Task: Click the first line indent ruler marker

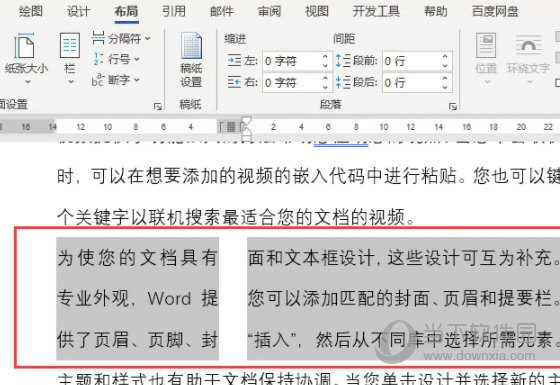Action: tap(246, 121)
